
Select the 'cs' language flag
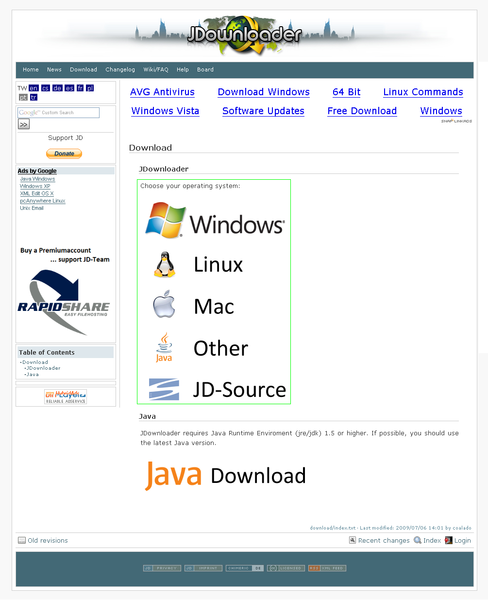point(46,88)
